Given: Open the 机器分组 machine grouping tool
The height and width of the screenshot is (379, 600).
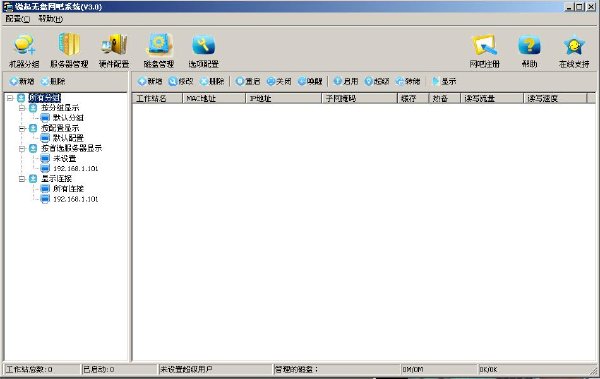Looking at the screenshot, I should pos(24,50).
